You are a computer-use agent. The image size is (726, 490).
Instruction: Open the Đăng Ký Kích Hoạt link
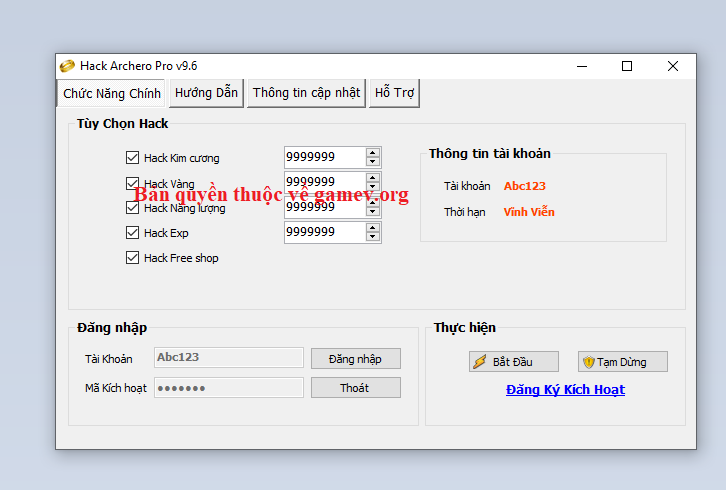565,389
